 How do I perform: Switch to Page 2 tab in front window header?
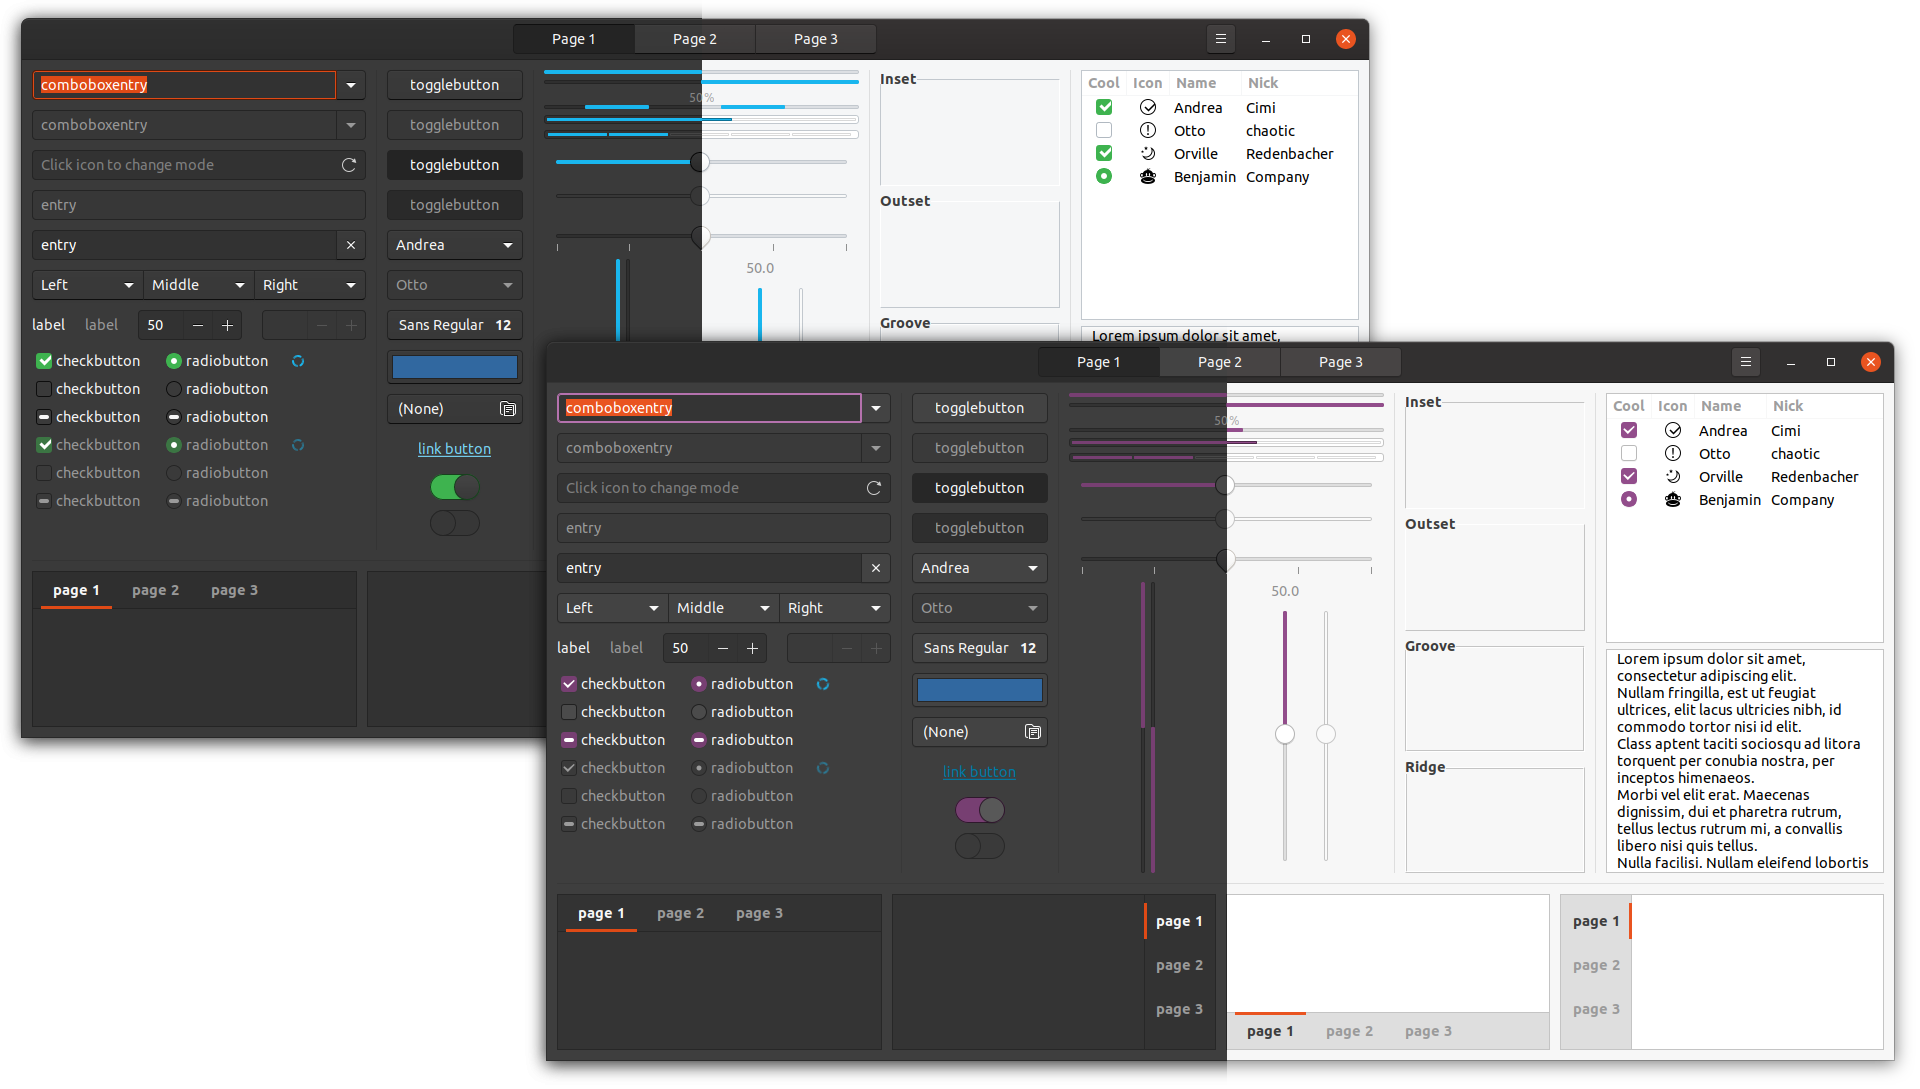(x=1219, y=362)
